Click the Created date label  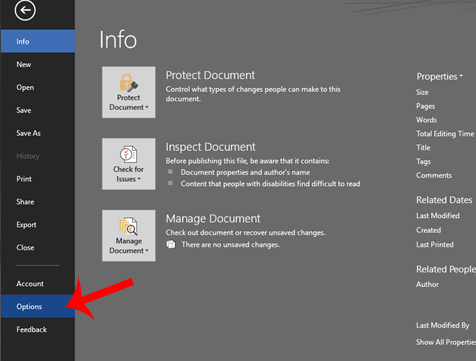pos(428,230)
